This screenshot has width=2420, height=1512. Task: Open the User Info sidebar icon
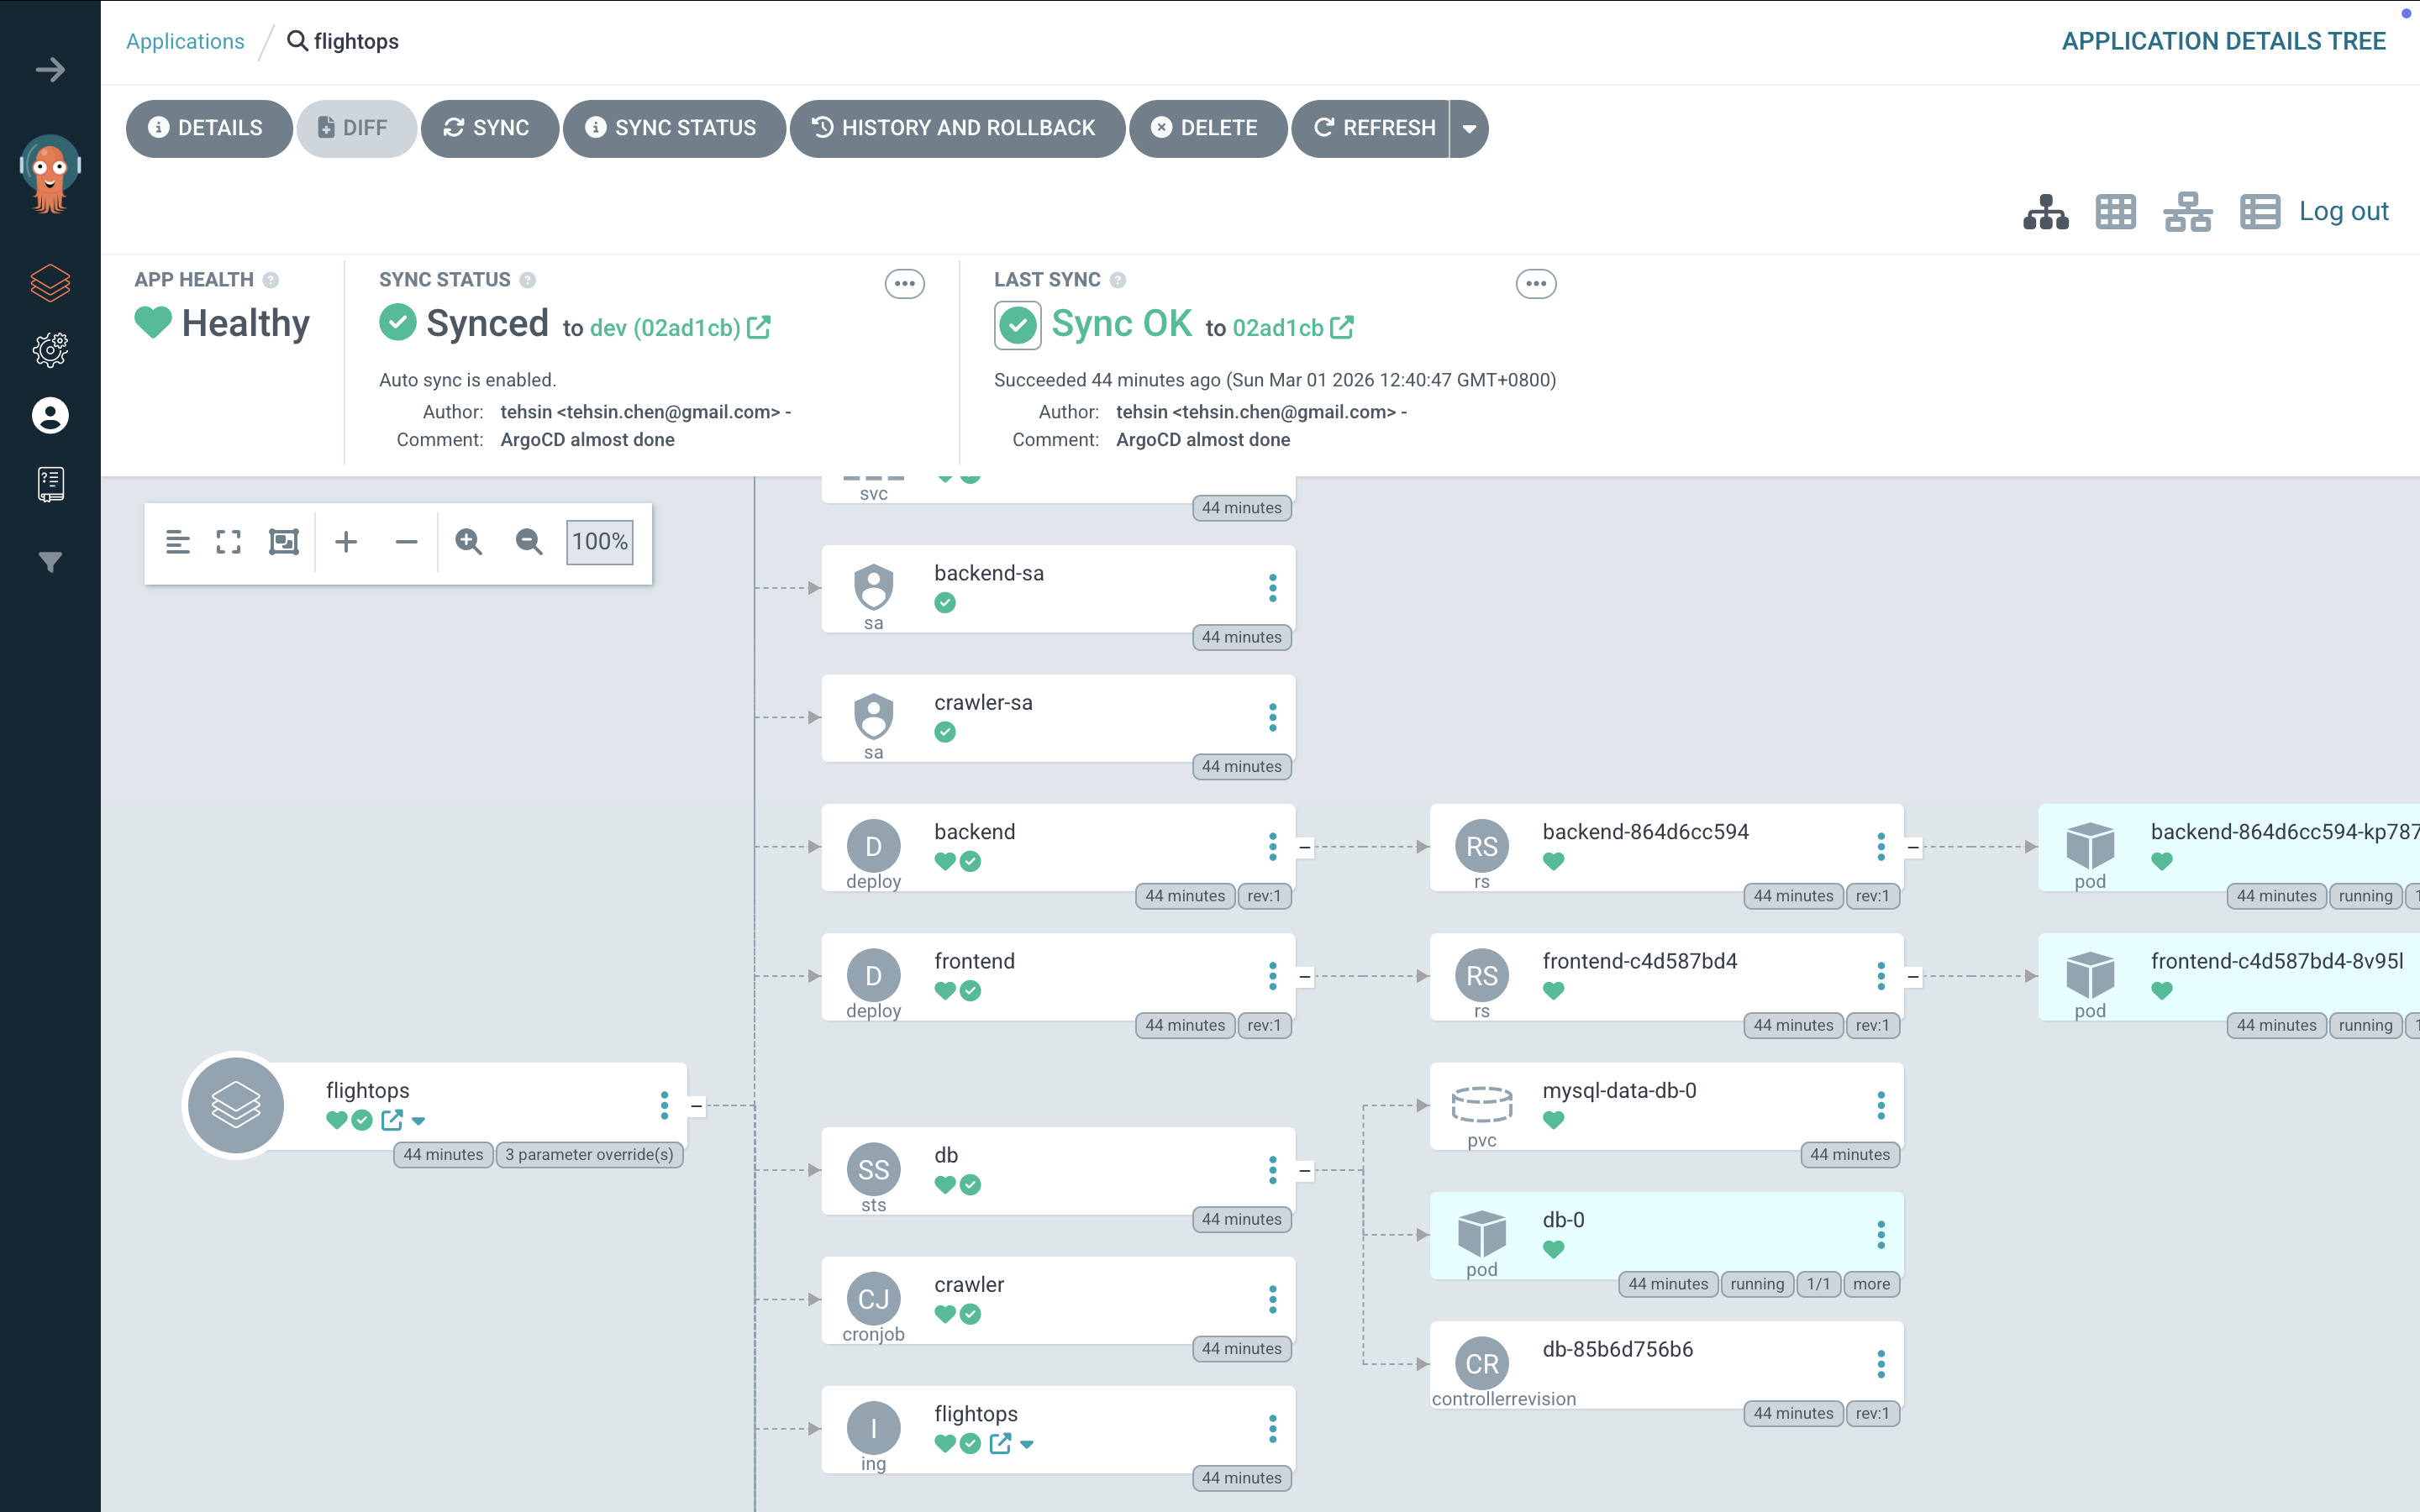(x=50, y=415)
